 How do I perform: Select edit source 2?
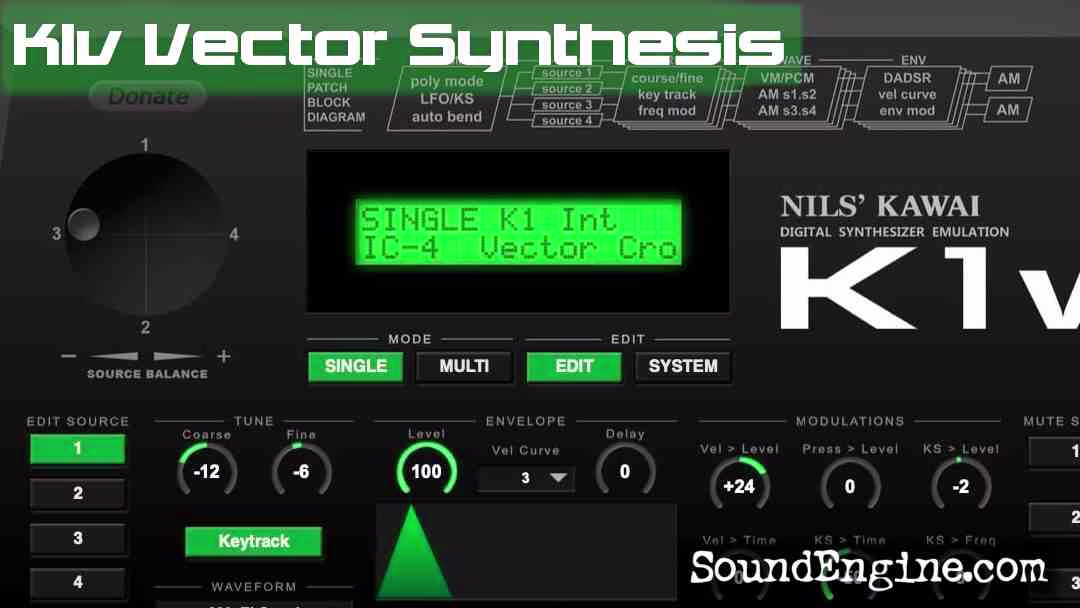pos(78,494)
